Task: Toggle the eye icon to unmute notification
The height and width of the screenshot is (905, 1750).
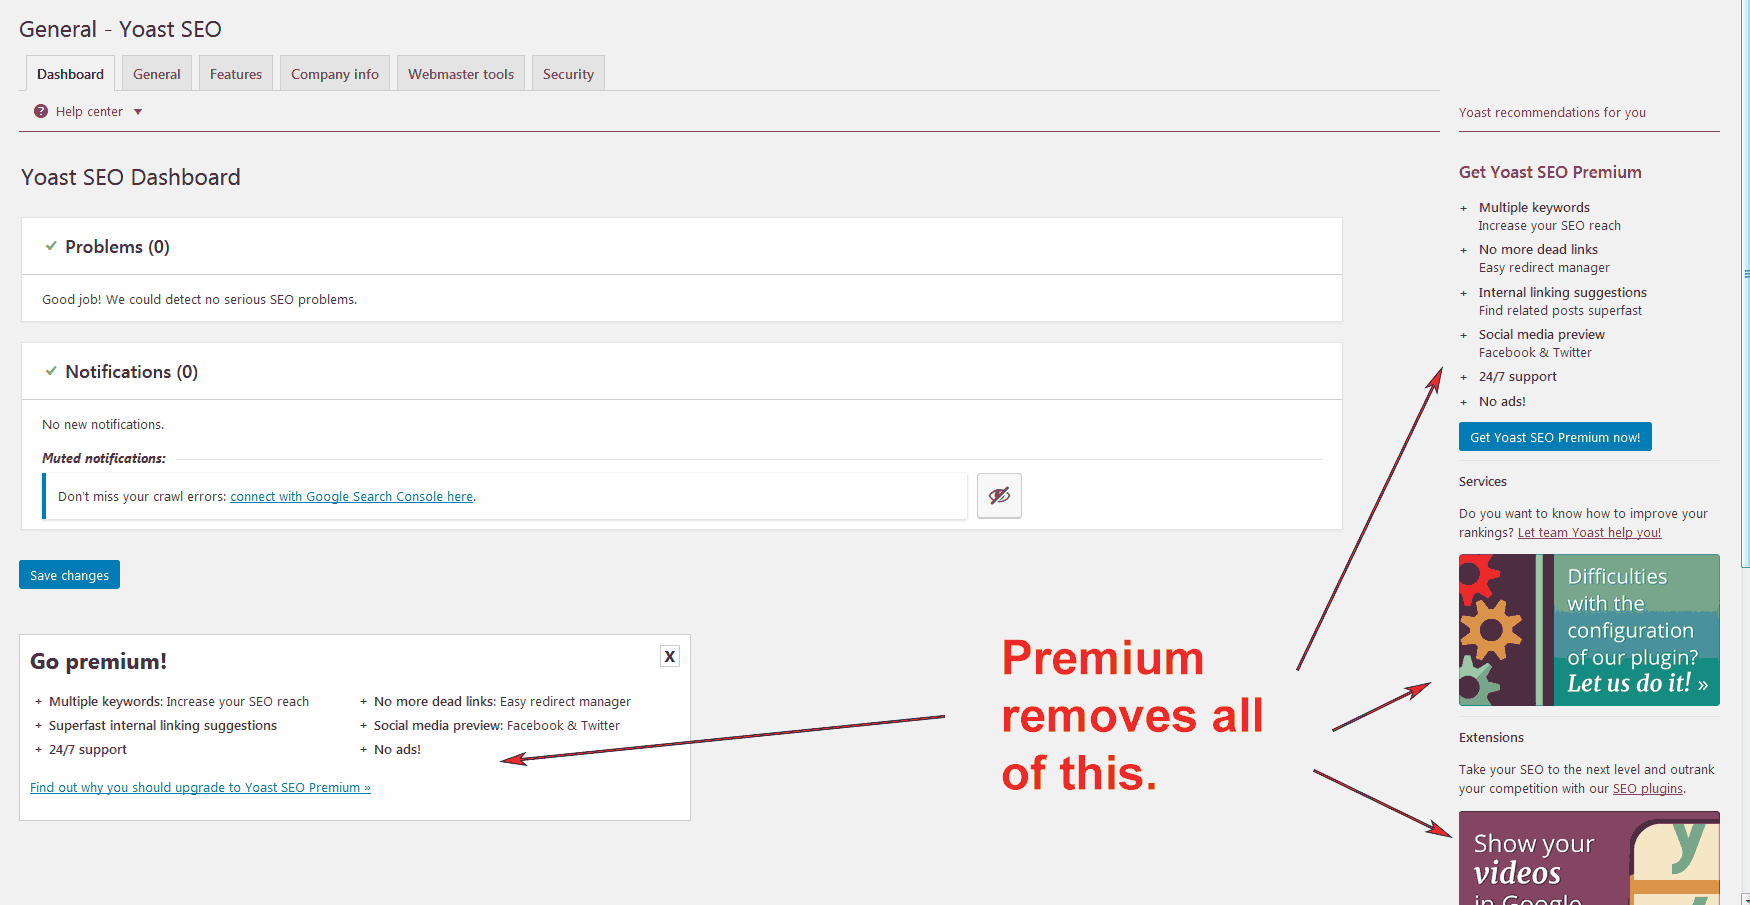Action: pos(999,495)
